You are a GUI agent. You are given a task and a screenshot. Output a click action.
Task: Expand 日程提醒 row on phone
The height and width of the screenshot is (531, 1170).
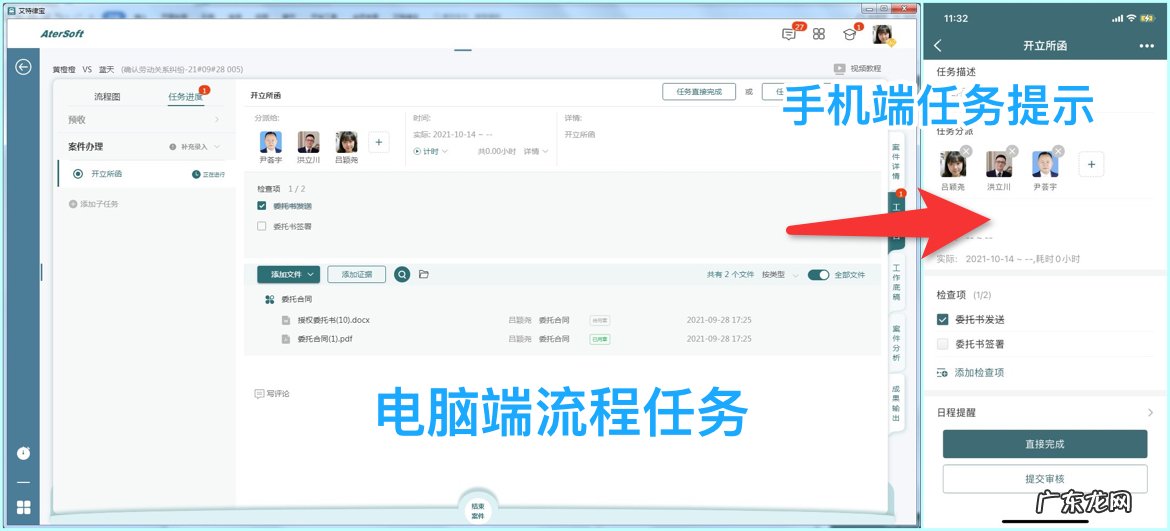point(1045,412)
